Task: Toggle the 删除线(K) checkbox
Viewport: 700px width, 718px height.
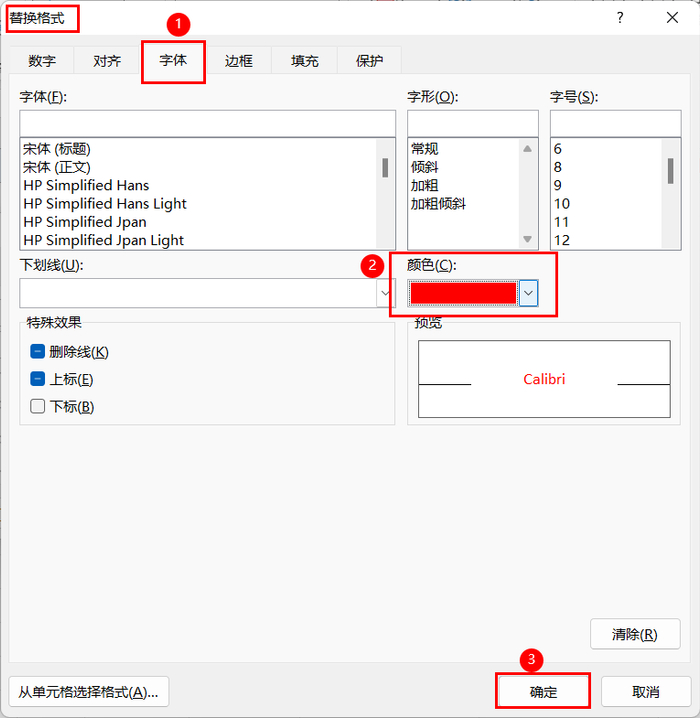Action: coord(38,352)
